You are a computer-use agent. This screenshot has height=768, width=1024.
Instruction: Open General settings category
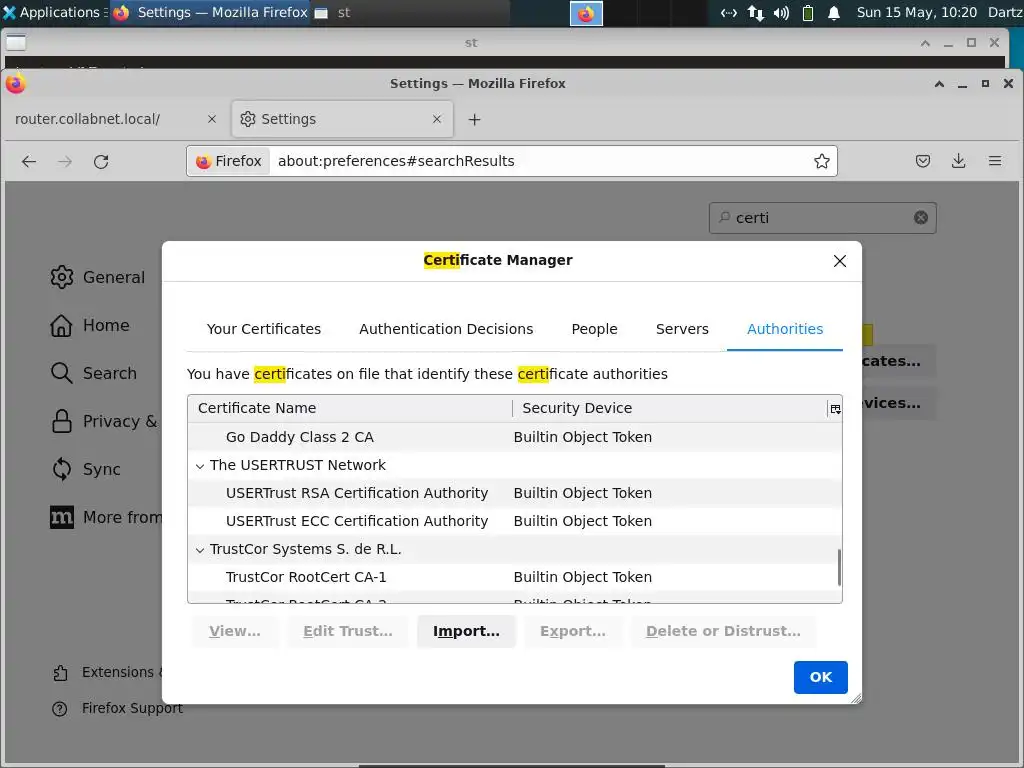[x=98, y=277]
